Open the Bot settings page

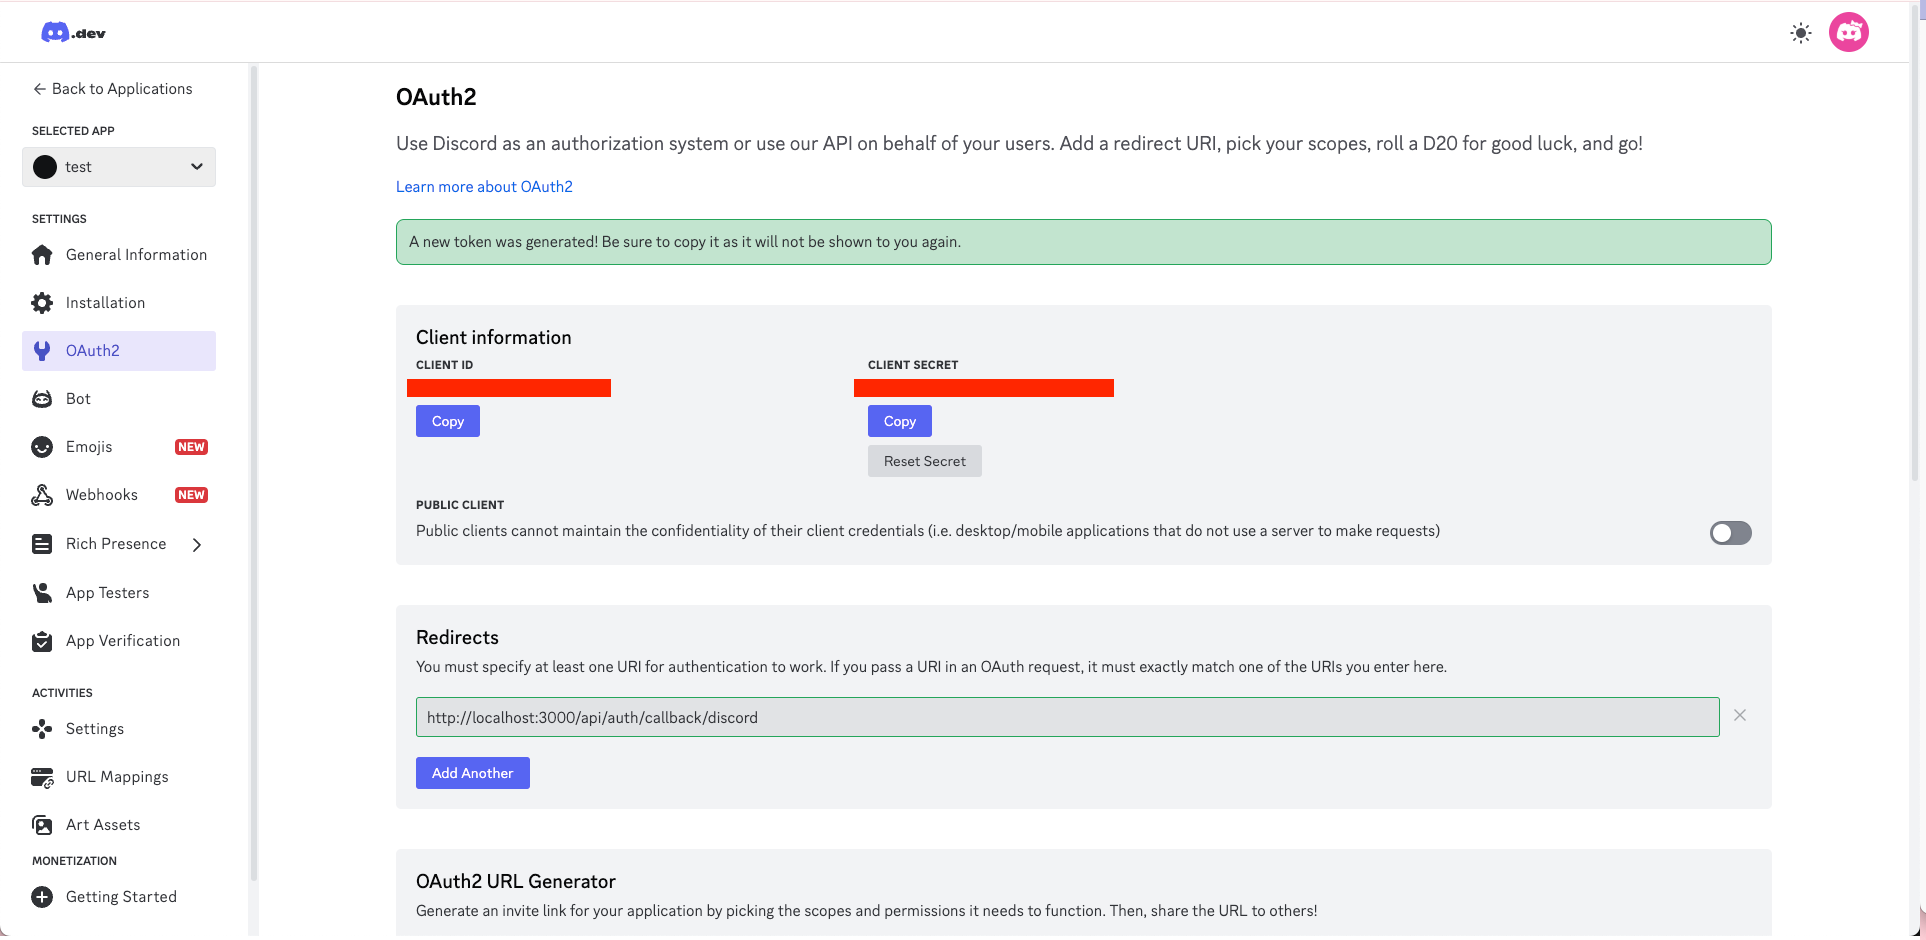(119, 399)
